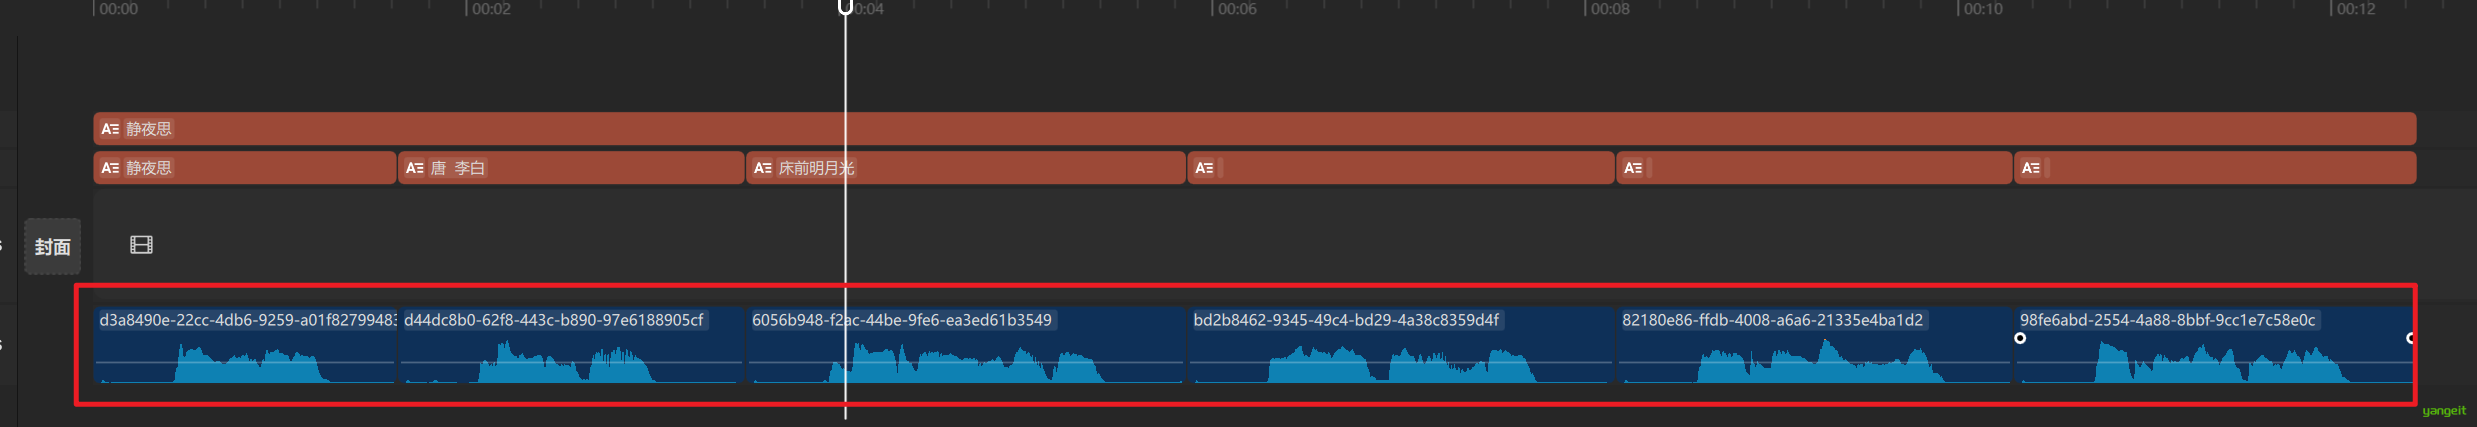The width and height of the screenshot is (2477, 427).
Task: Click text icon of blank clip above audio bd2b8462
Action: (x=1204, y=168)
